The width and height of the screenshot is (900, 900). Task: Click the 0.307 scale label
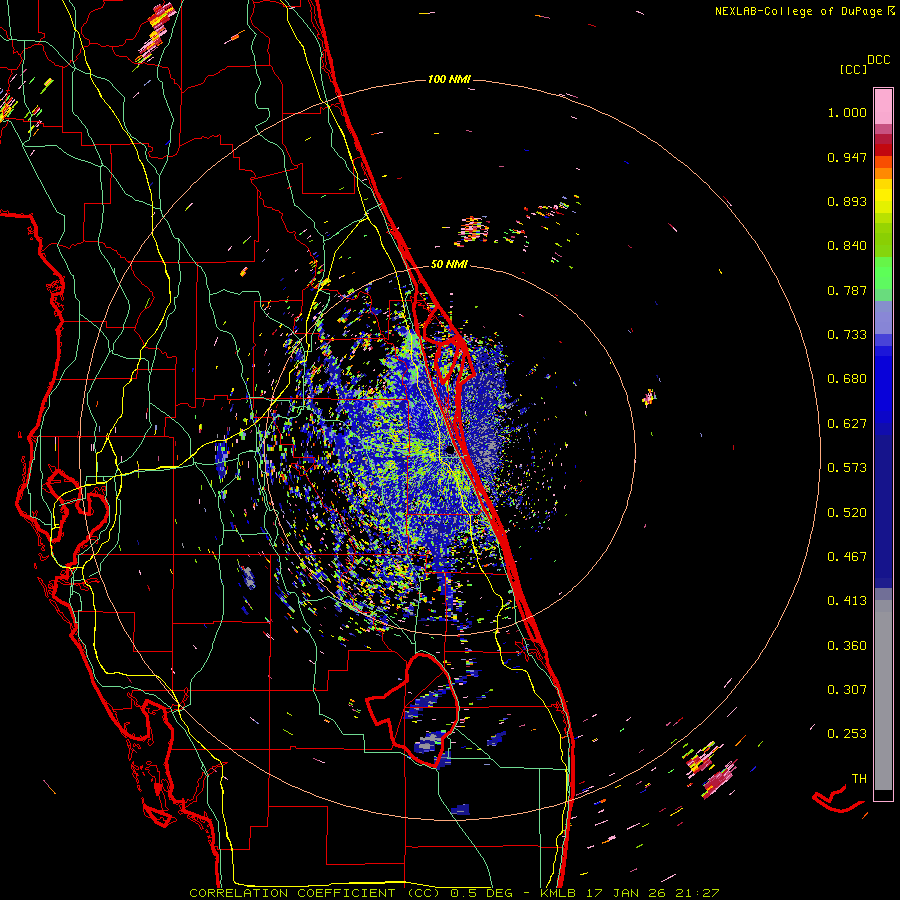847,690
